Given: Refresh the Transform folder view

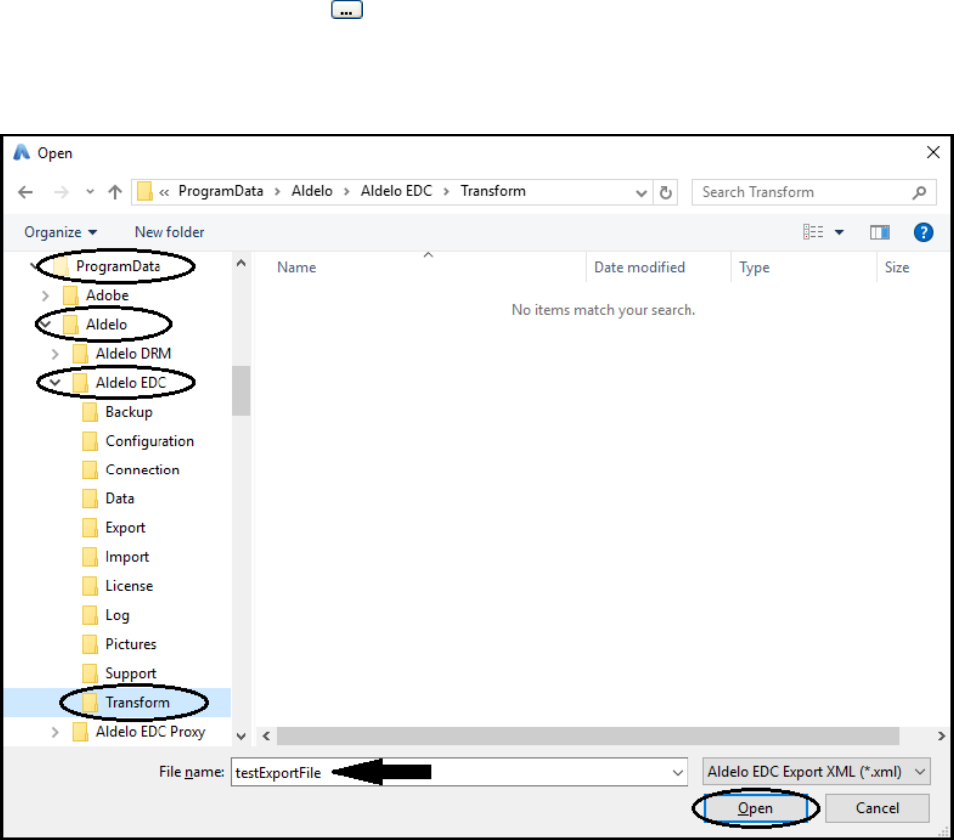Looking at the screenshot, I should point(666,193).
